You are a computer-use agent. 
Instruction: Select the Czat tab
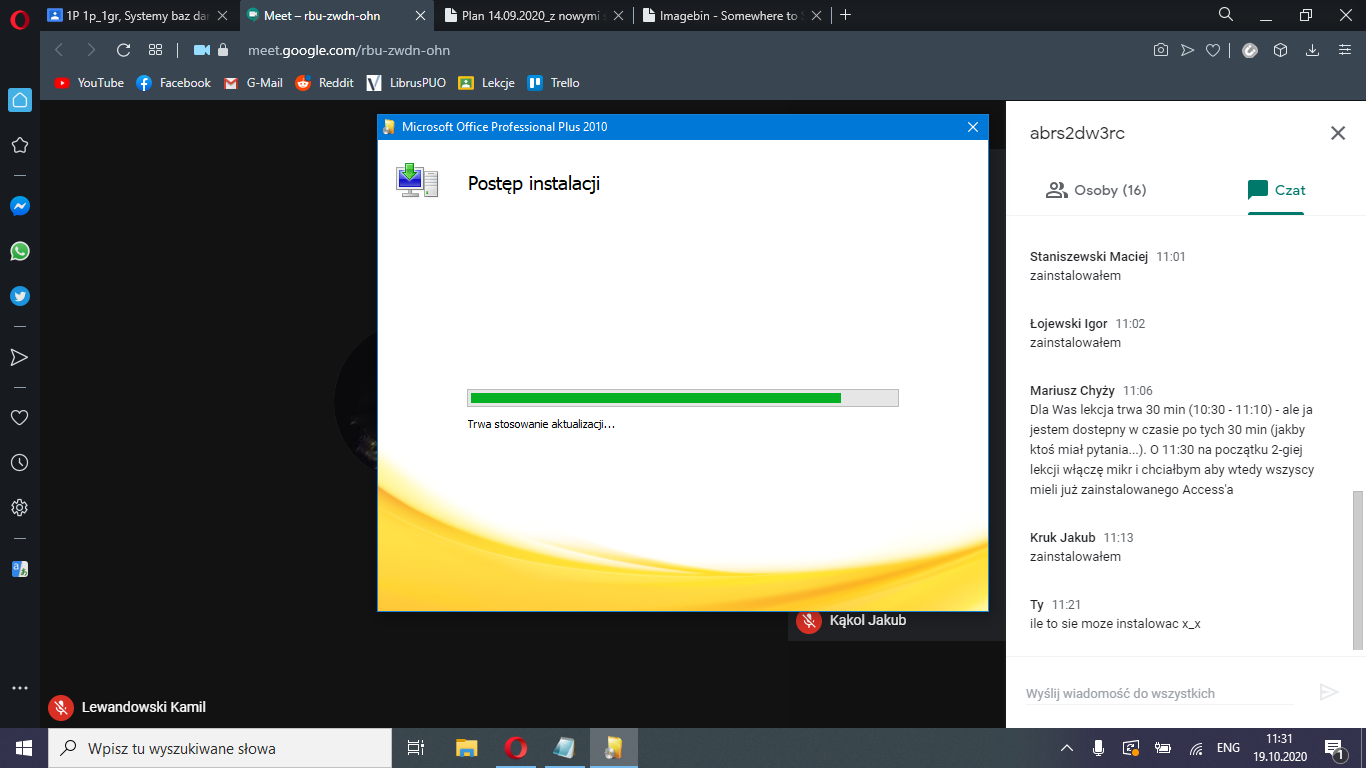[1276, 190]
